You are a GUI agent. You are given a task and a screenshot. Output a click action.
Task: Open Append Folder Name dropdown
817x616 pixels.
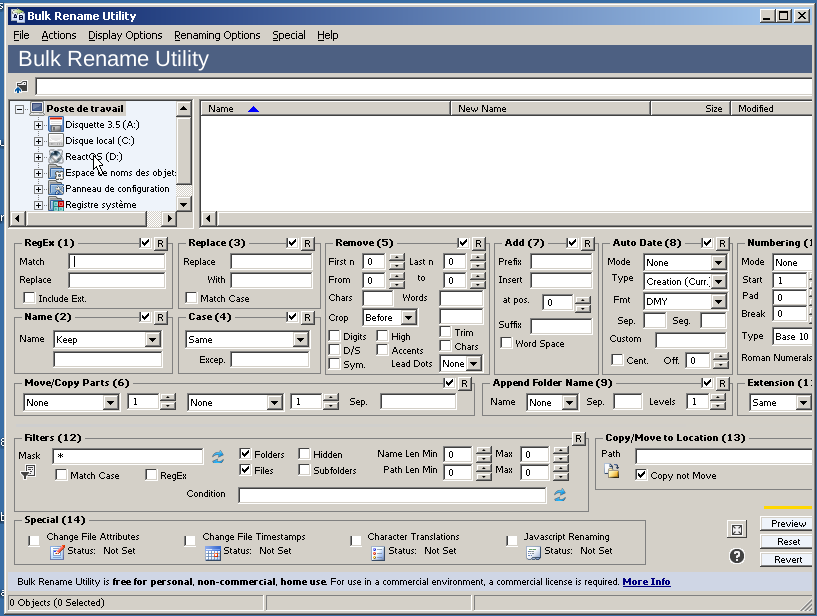coord(570,402)
